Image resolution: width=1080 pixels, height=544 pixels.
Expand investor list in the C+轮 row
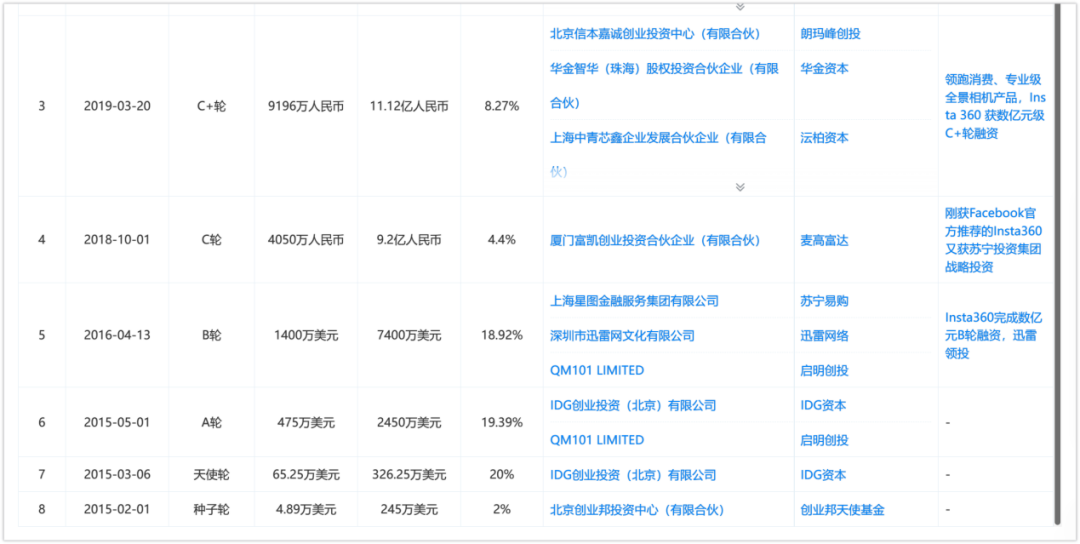(x=740, y=187)
